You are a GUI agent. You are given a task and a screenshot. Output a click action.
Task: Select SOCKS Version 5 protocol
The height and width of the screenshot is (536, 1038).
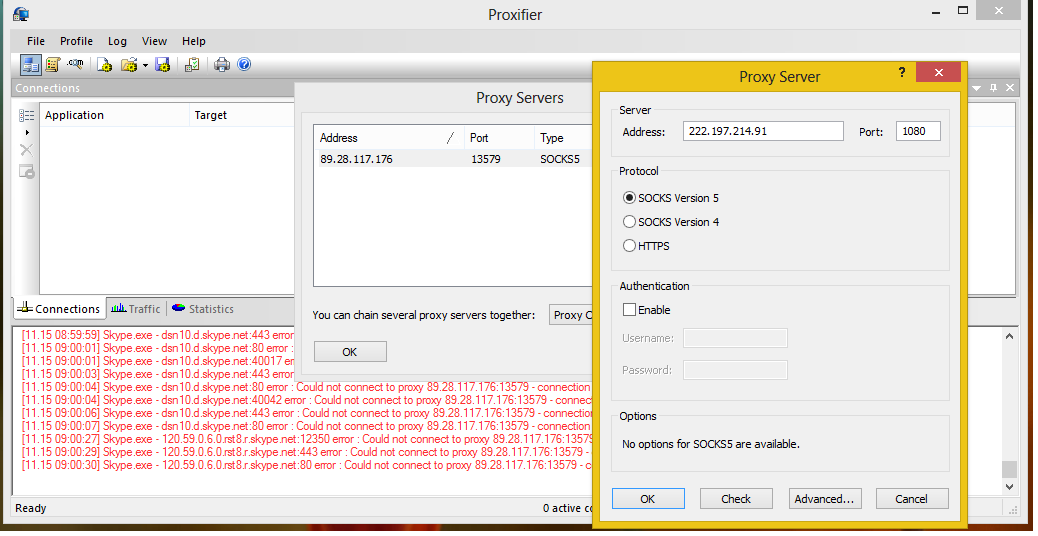630,198
